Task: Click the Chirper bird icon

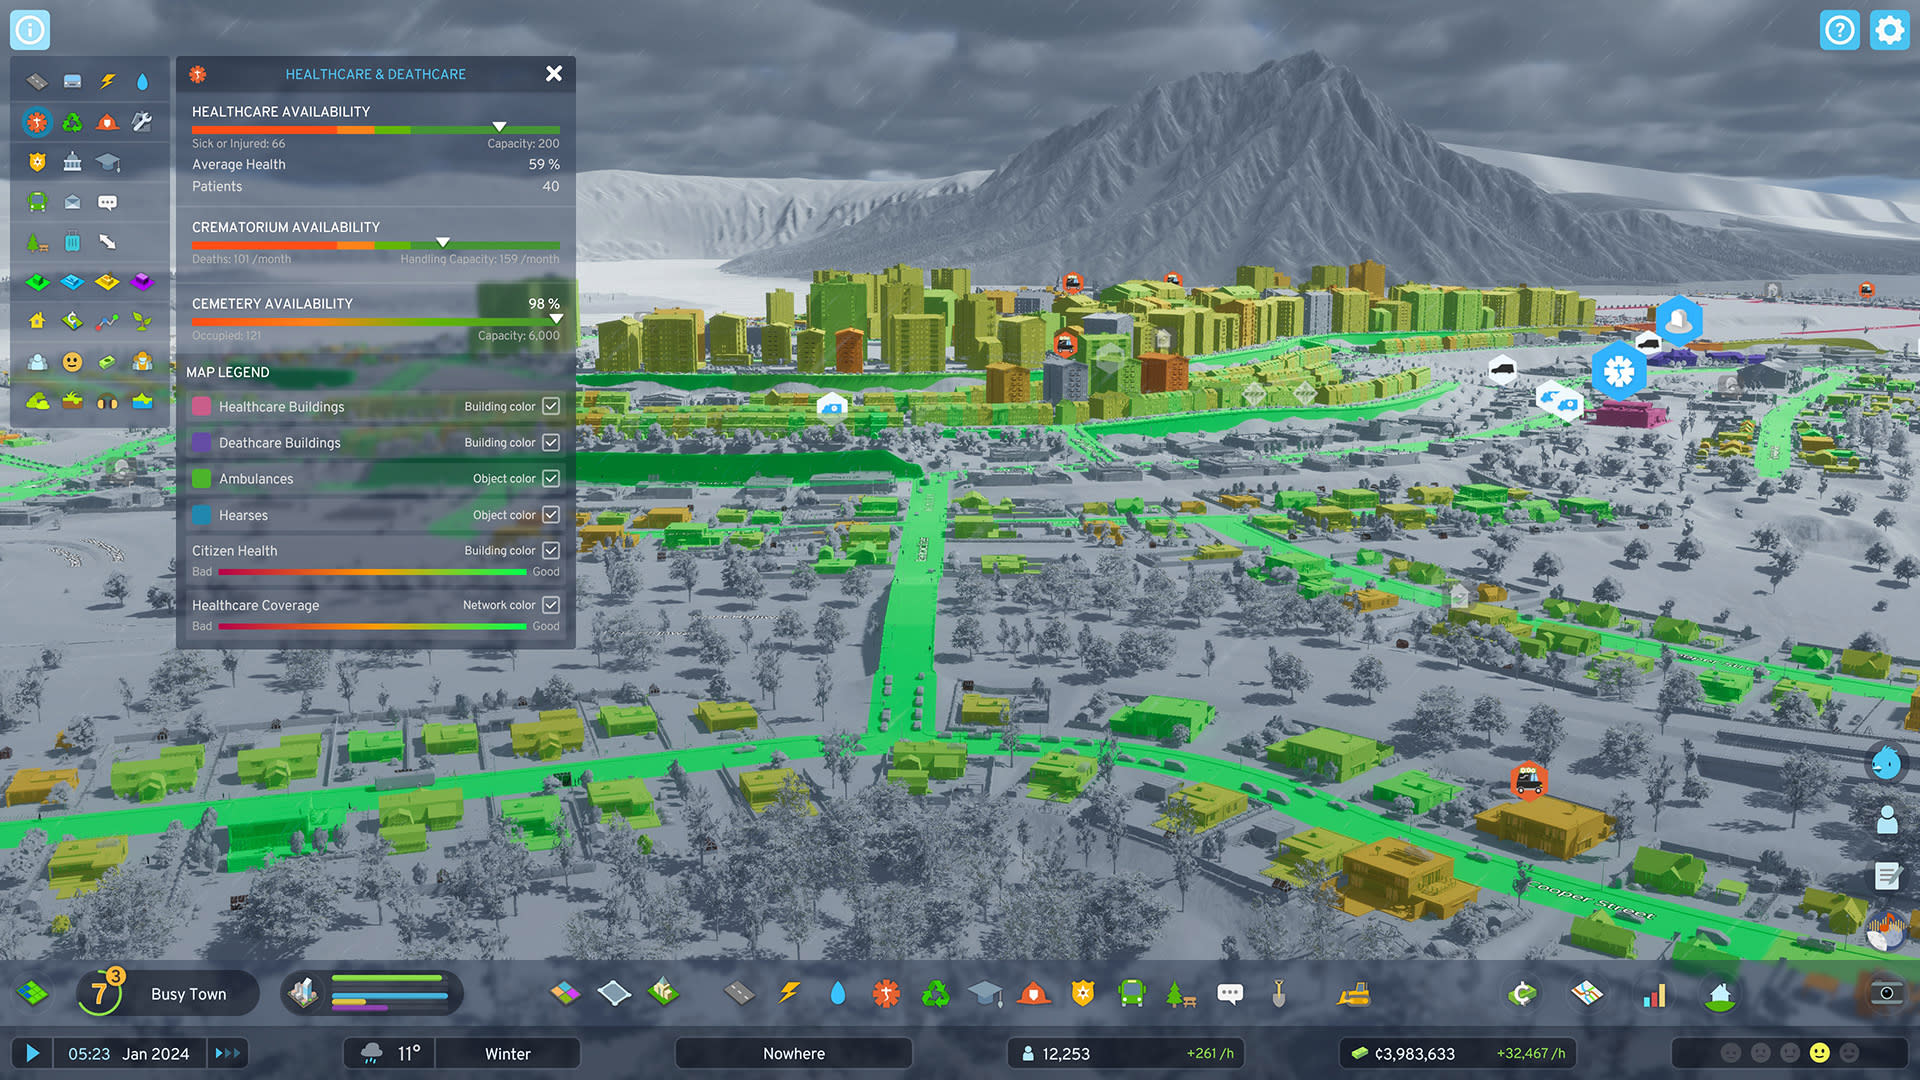Action: [1886, 764]
